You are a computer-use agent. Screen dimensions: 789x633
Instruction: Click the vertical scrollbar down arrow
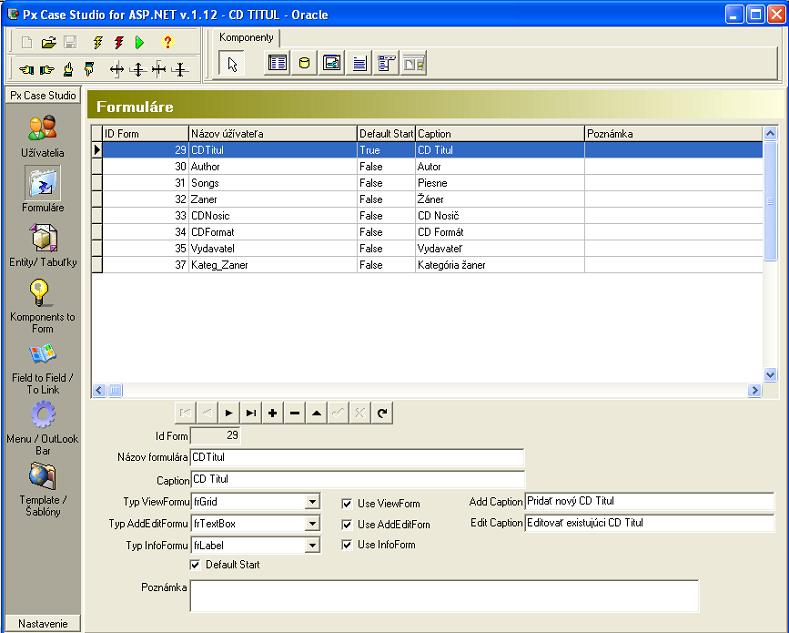click(770, 375)
